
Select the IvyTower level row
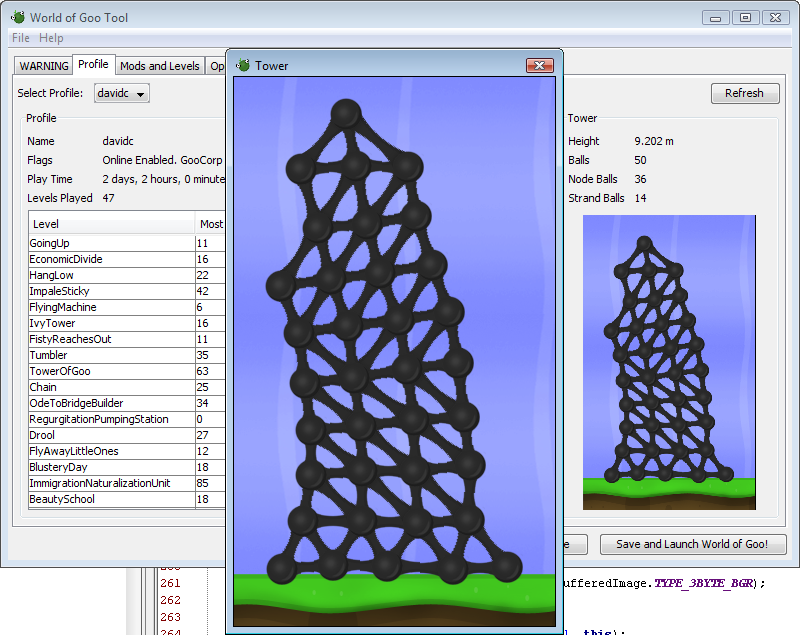[x=127, y=323]
